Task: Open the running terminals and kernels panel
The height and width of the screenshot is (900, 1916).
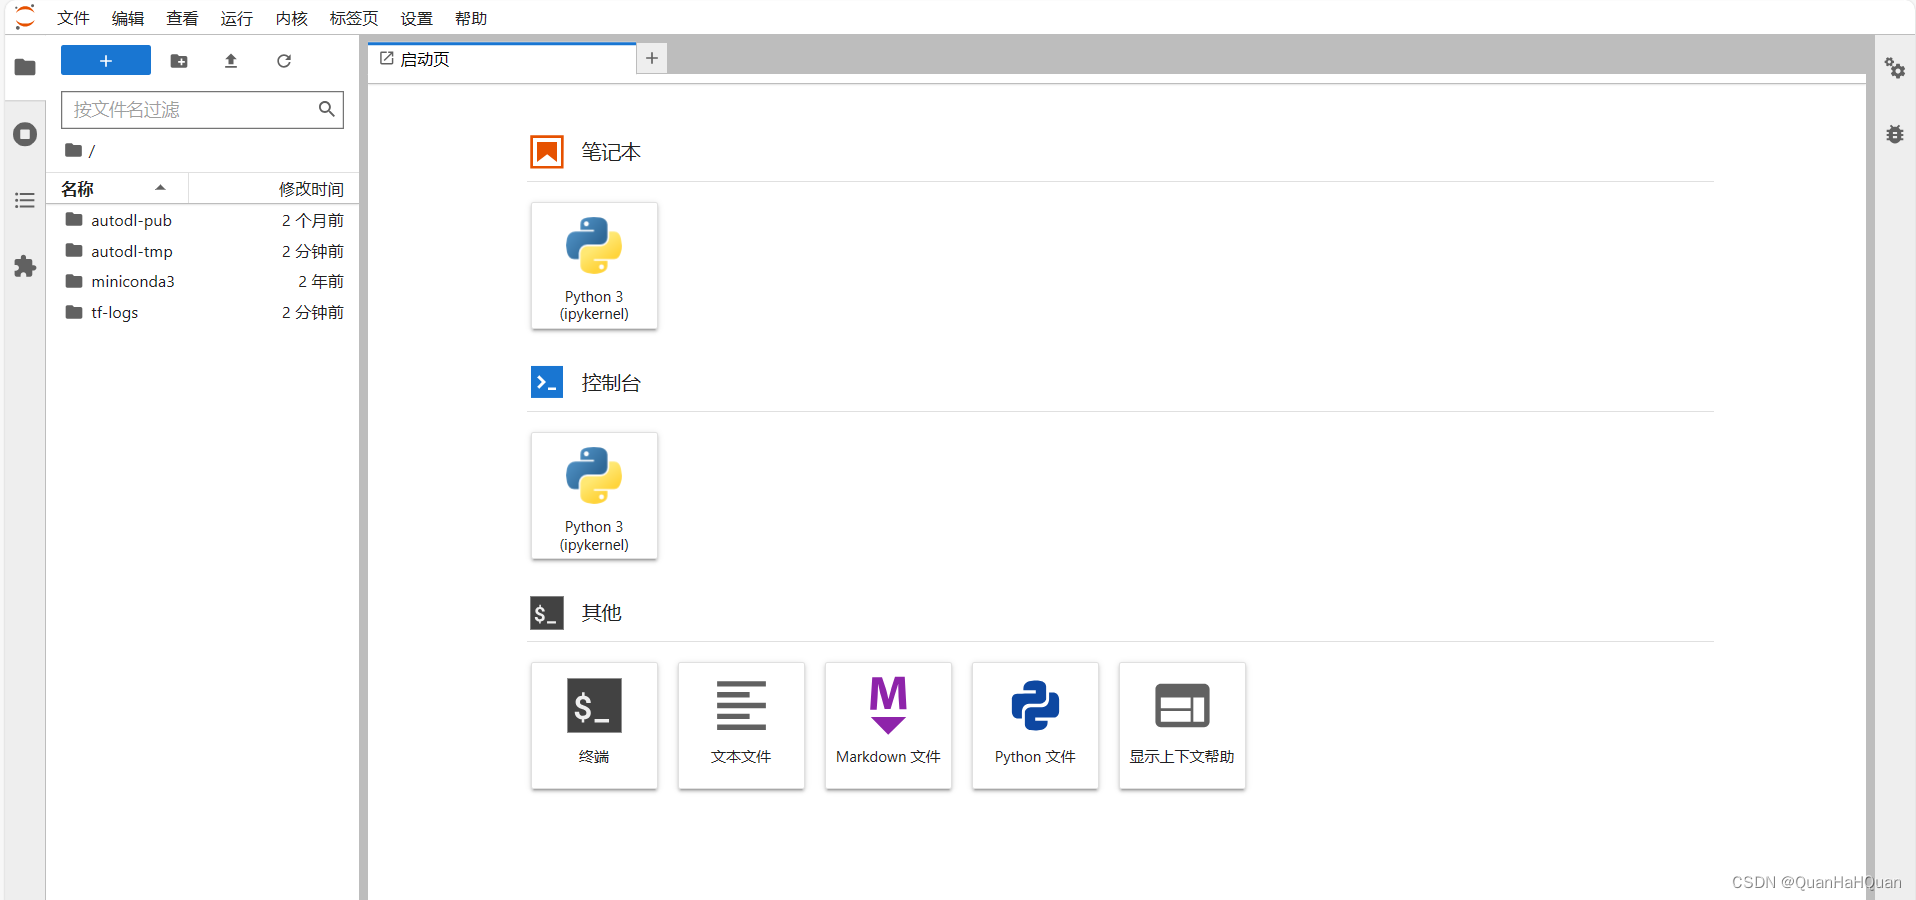Action: pyautogui.click(x=25, y=134)
